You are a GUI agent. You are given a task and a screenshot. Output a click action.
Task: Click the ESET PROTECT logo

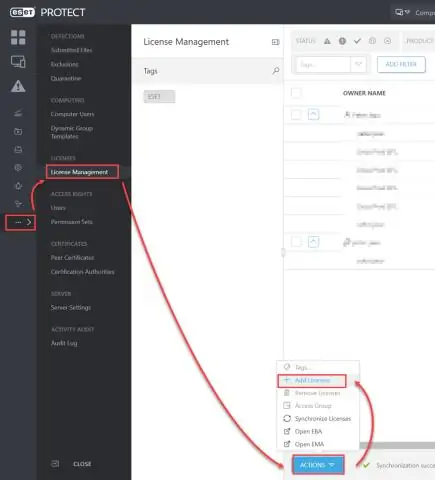[x=47, y=12]
